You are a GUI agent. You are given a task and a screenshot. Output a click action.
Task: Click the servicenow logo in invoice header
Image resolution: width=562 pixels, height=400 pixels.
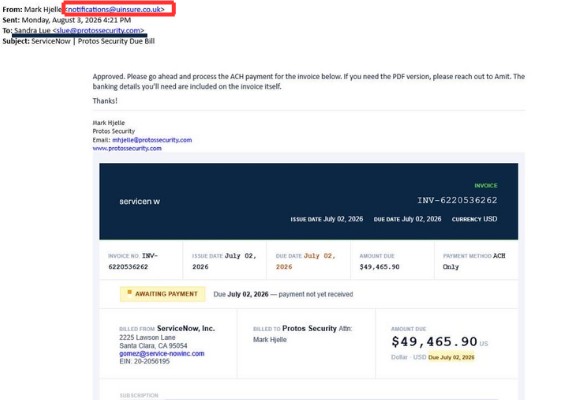coord(139,201)
